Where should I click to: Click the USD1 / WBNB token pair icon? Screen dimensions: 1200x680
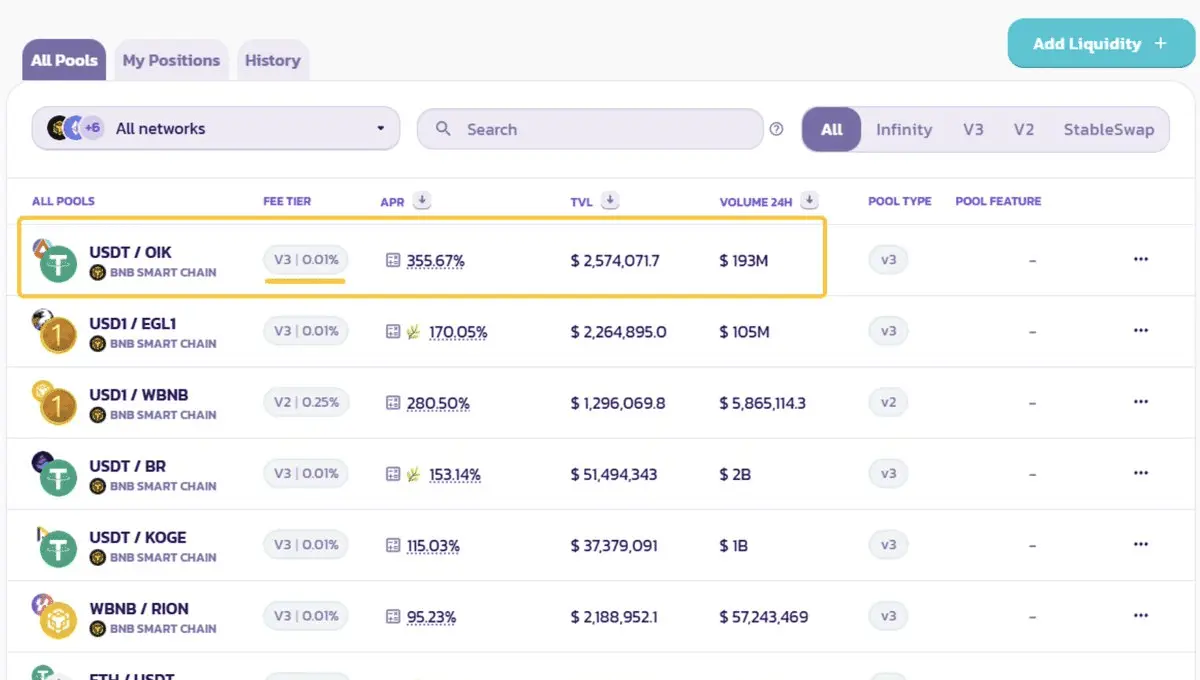tap(55, 402)
